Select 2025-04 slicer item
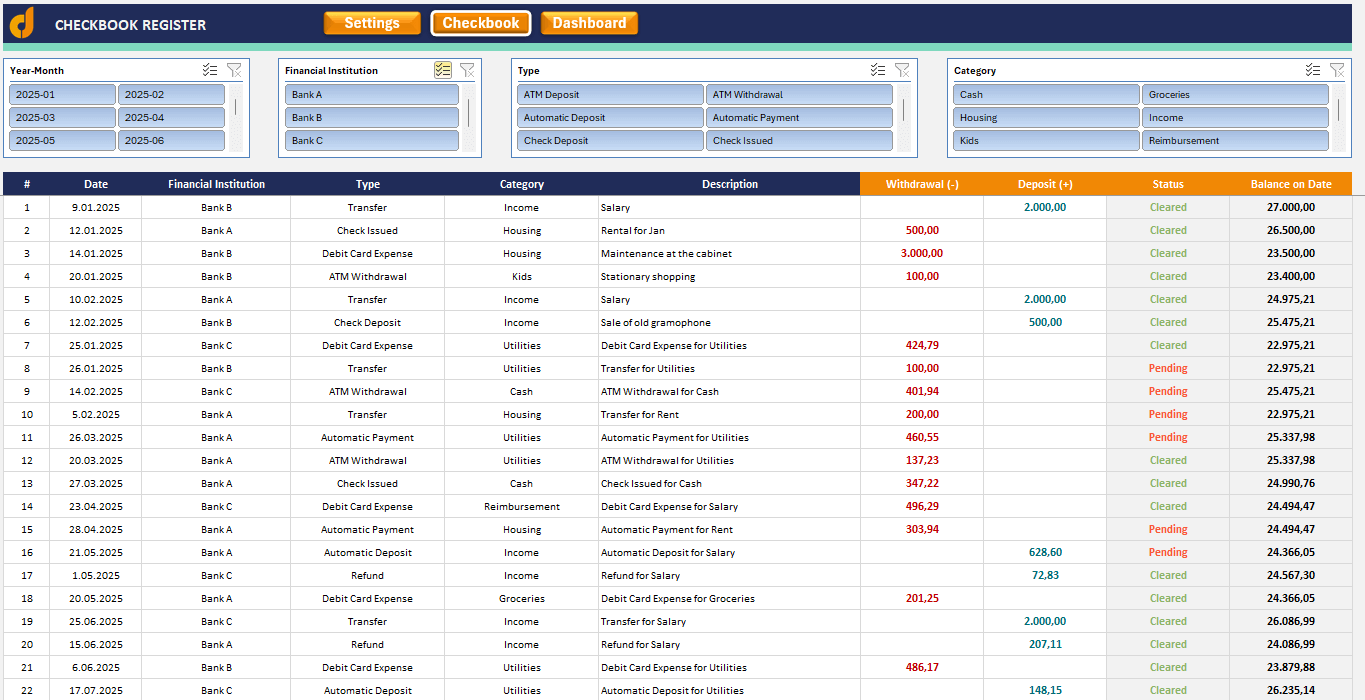The image size is (1365, 700). tap(171, 118)
